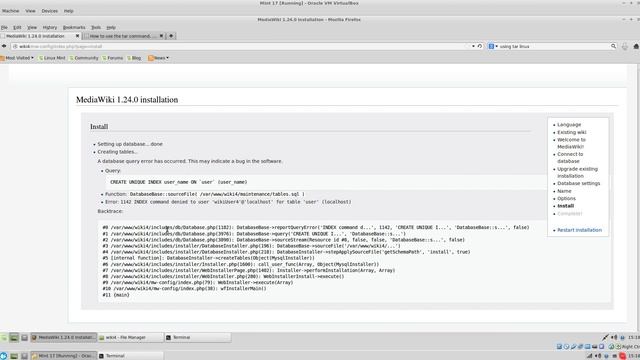The height and width of the screenshot is (360, 640).
Task: Switch to MediaWiki Firefox guest taskbar item
Action: [63, 338]
